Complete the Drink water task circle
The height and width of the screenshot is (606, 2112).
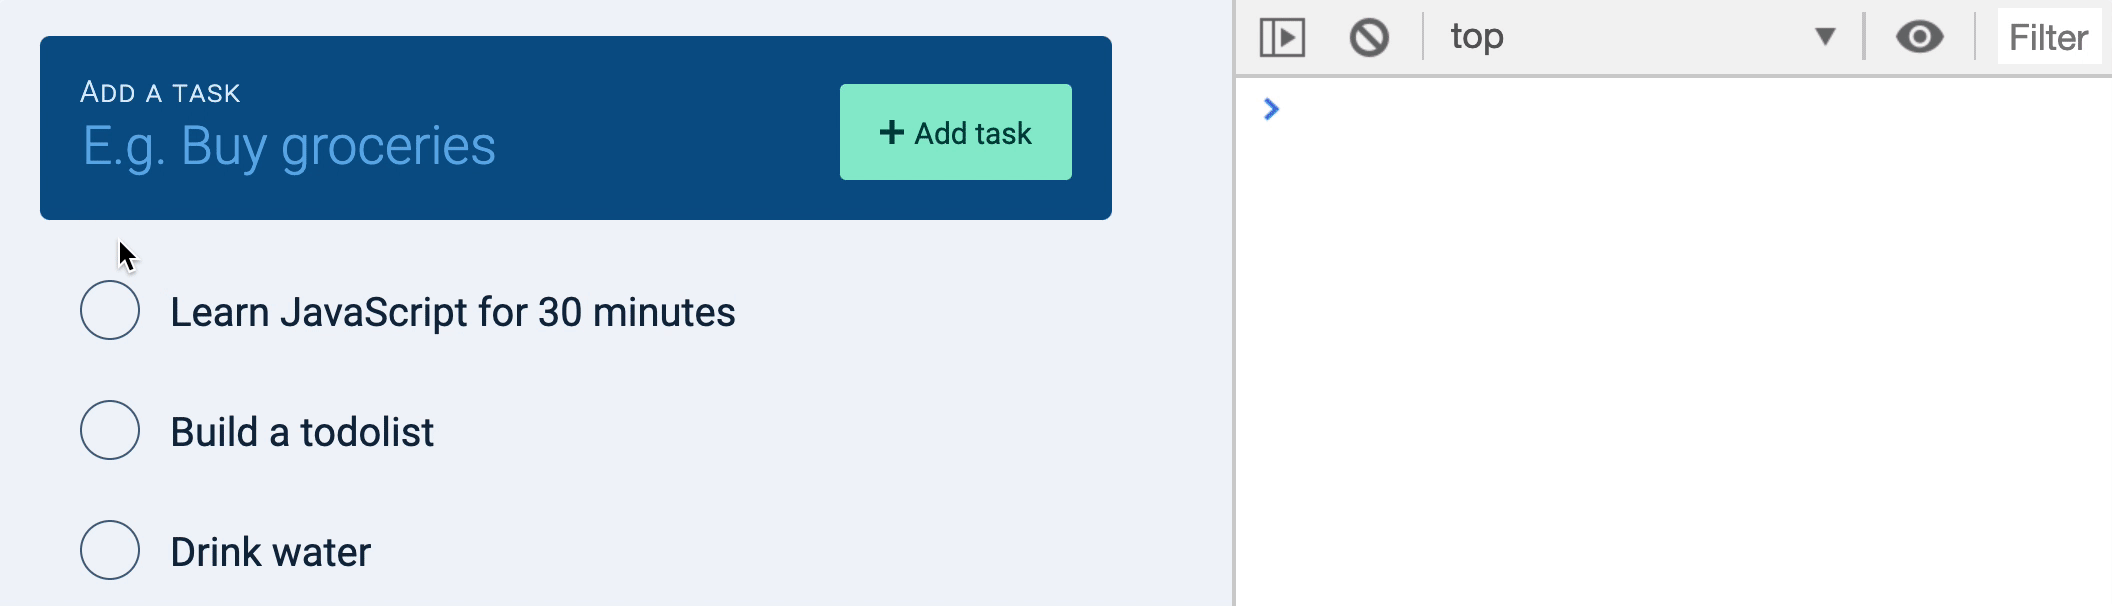[112, 552]
